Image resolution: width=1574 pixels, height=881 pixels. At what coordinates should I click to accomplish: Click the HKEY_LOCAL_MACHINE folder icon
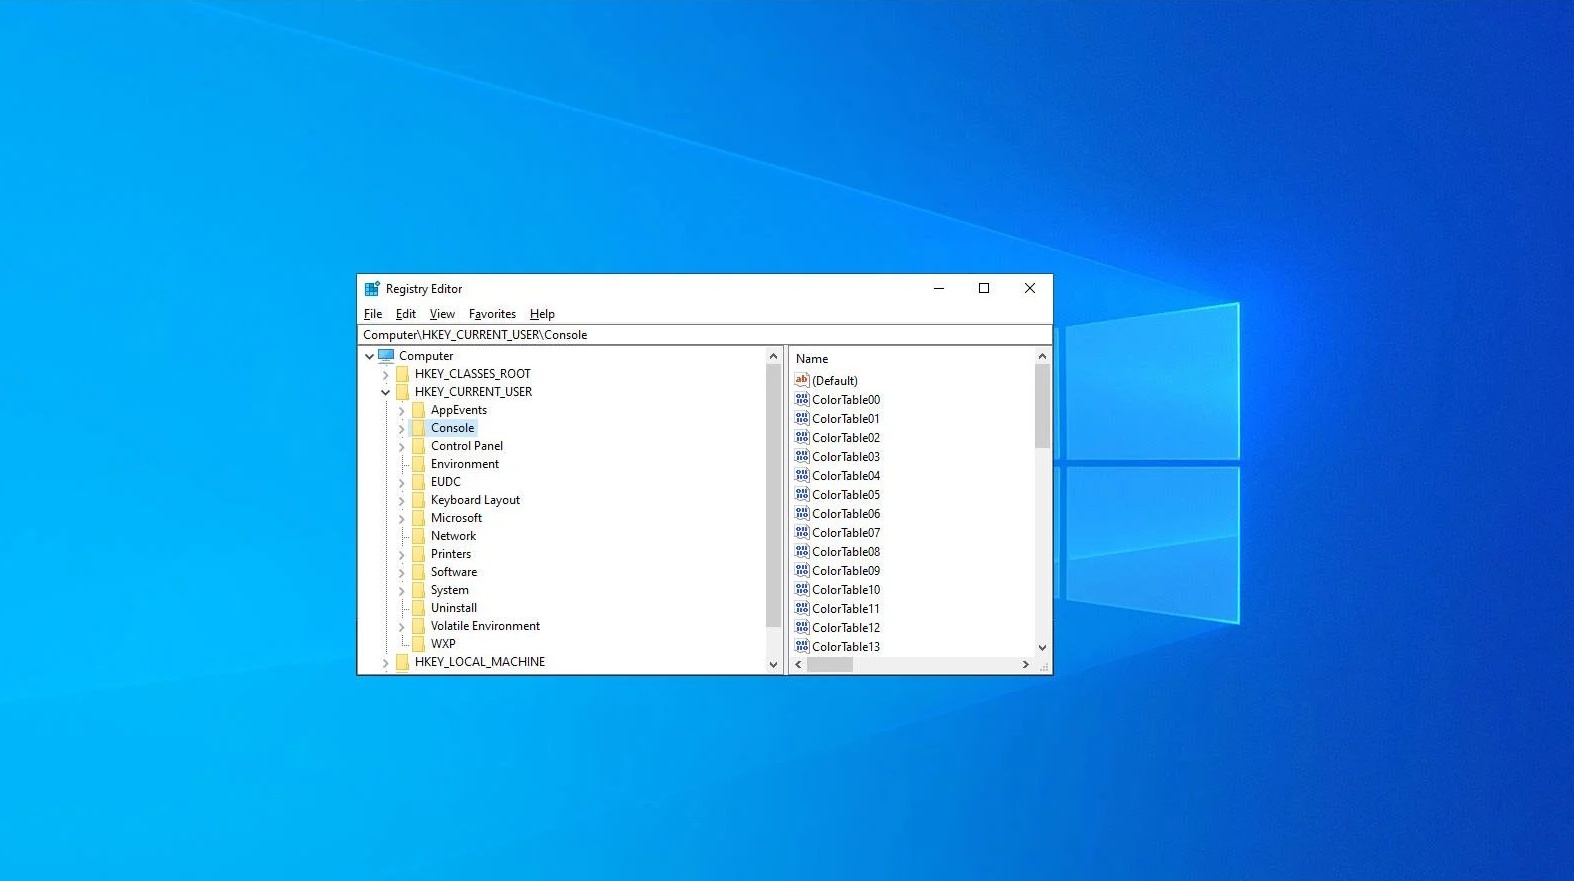[x=402, y=662]
